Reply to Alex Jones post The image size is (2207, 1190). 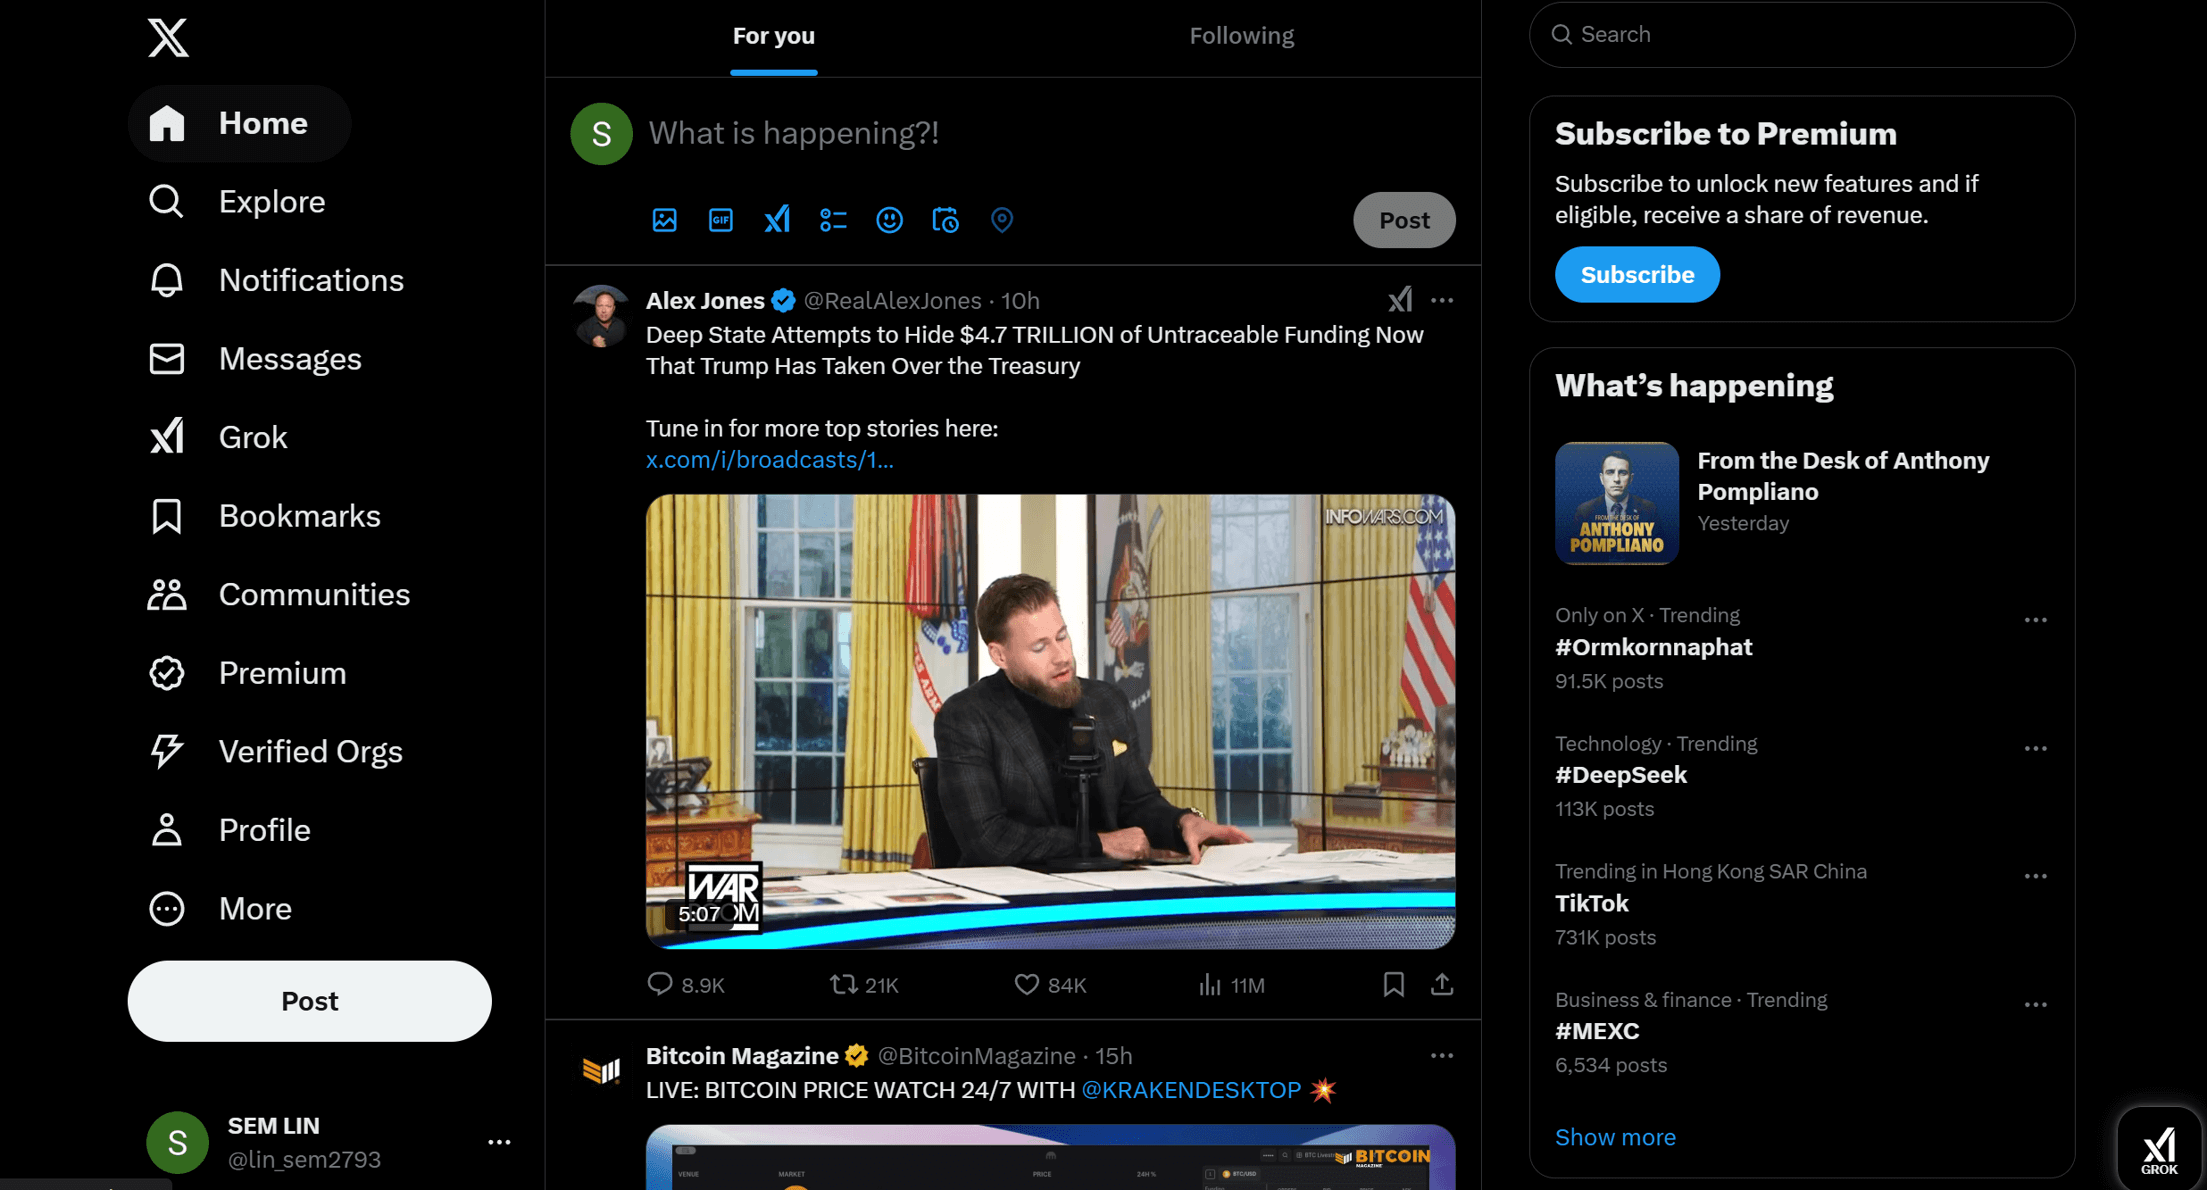point(686,985)
